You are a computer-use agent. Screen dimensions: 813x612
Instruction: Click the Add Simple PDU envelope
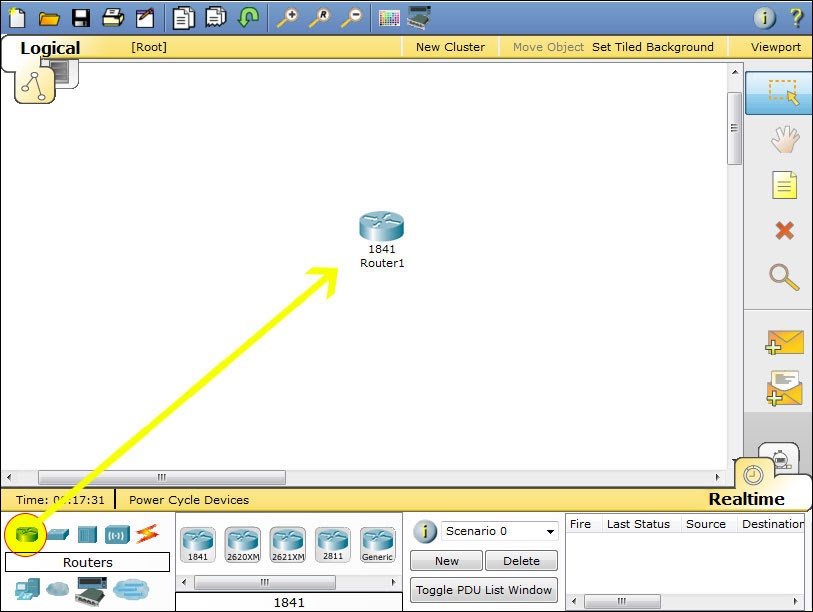784,342
